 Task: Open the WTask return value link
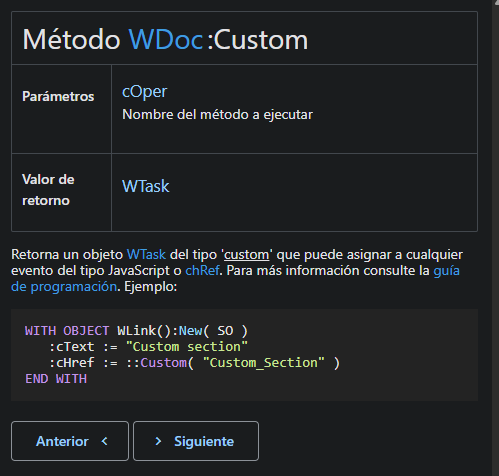[x=146, y=186]
